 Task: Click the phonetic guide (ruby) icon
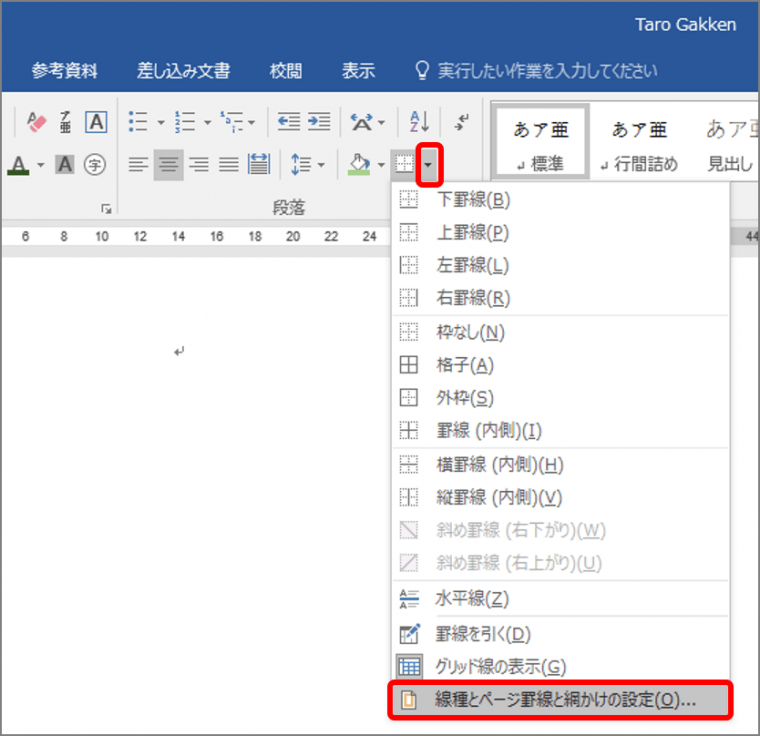[65, 122]
